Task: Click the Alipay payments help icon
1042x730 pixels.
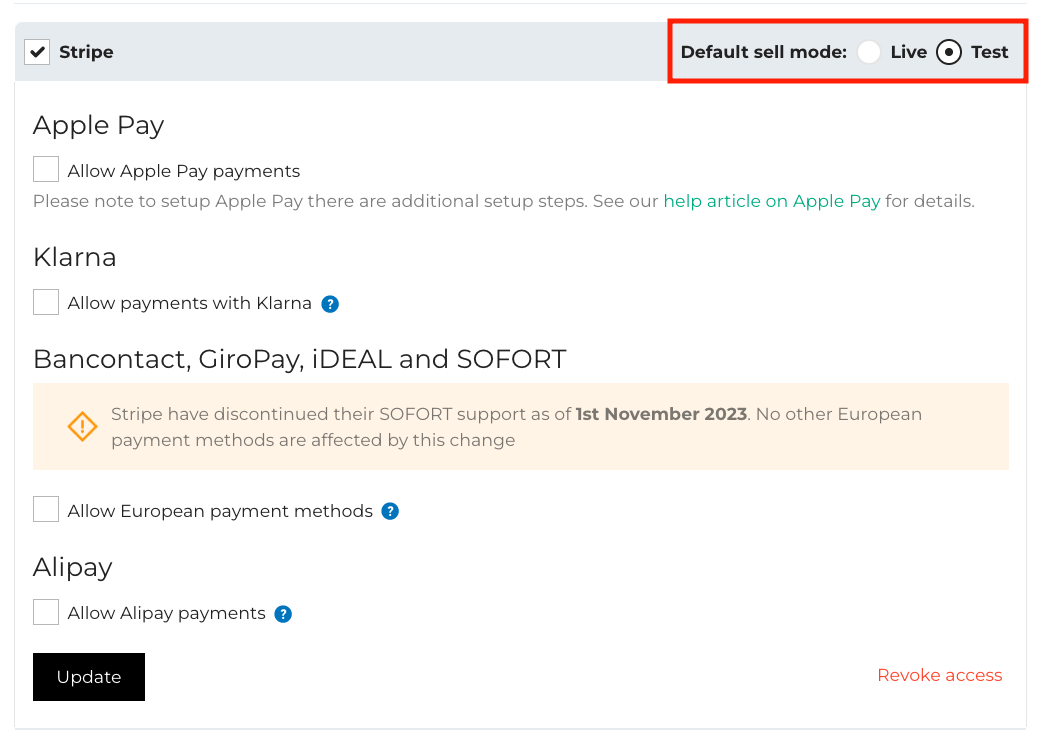Action: coord(283,614)
